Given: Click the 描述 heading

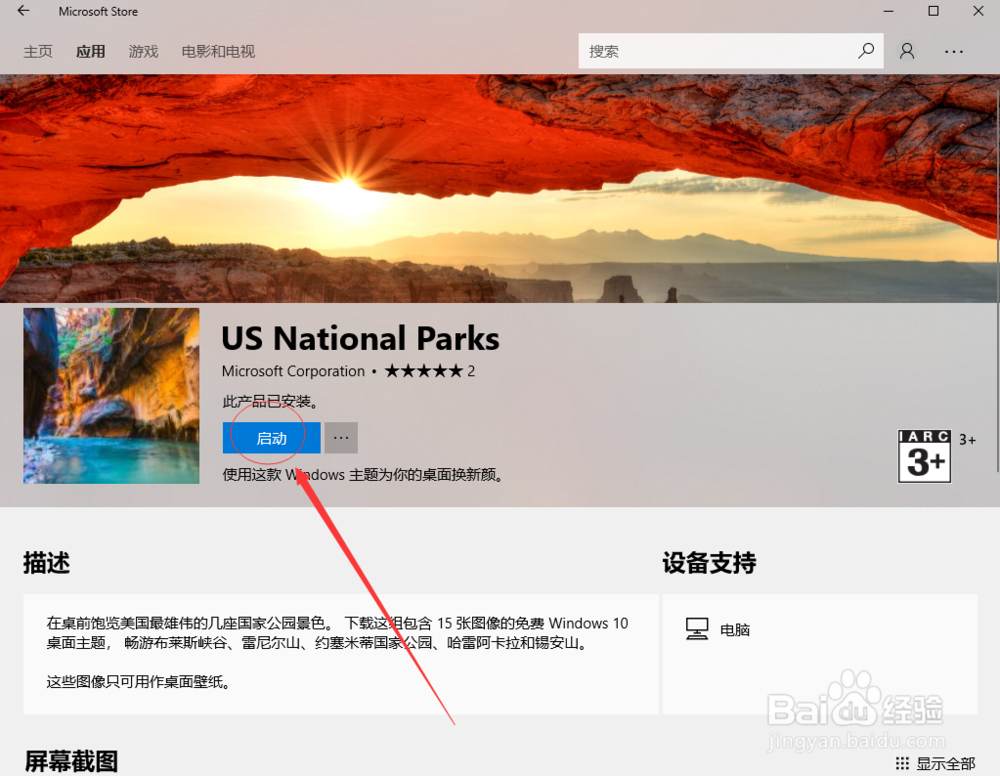Looking at the screenshot, I should [x=47, y=563].
